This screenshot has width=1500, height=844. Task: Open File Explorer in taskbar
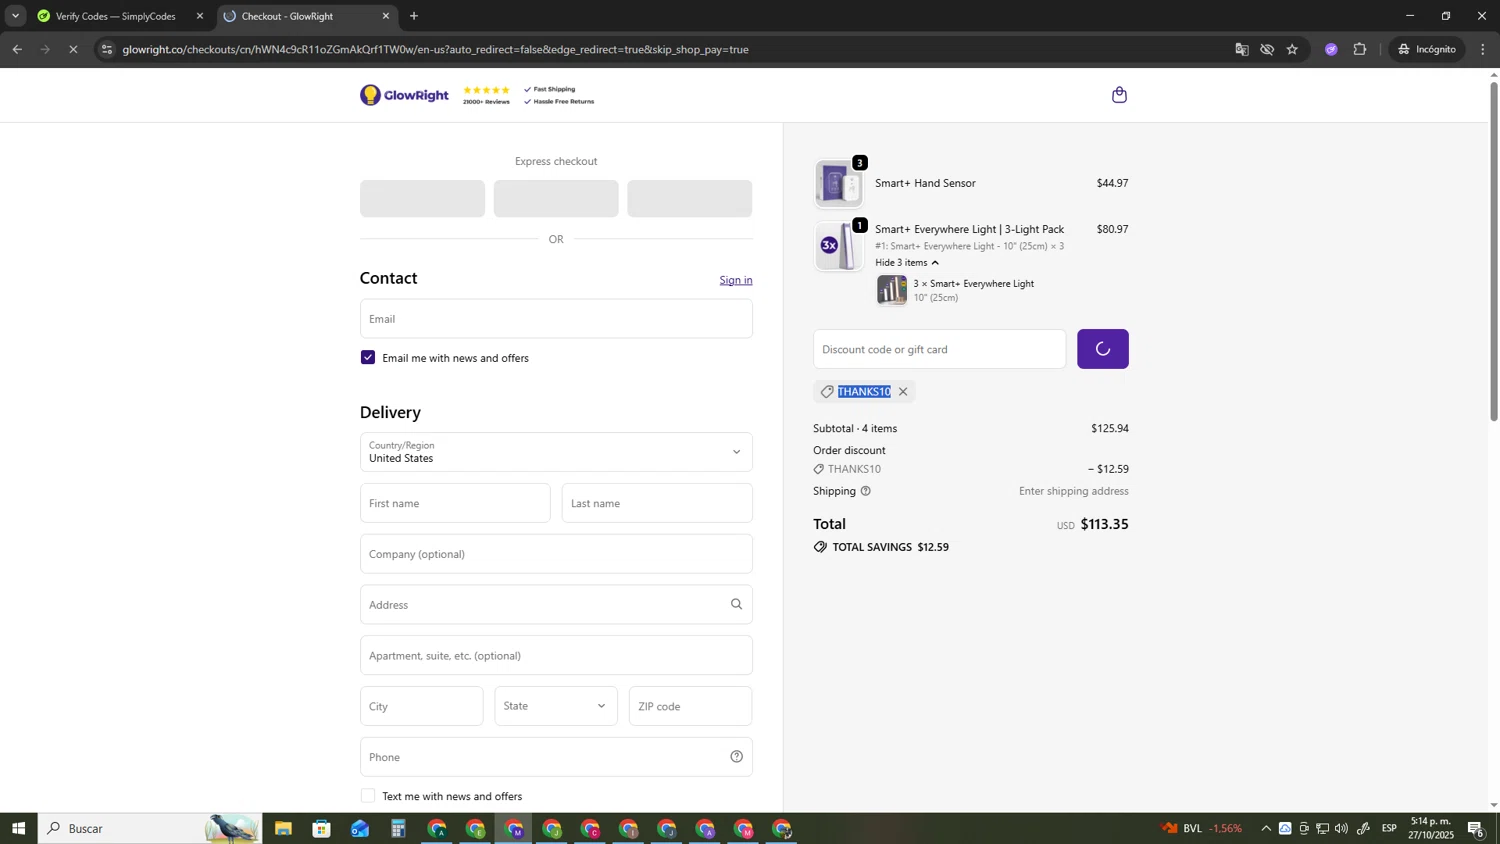click(283, 828)
